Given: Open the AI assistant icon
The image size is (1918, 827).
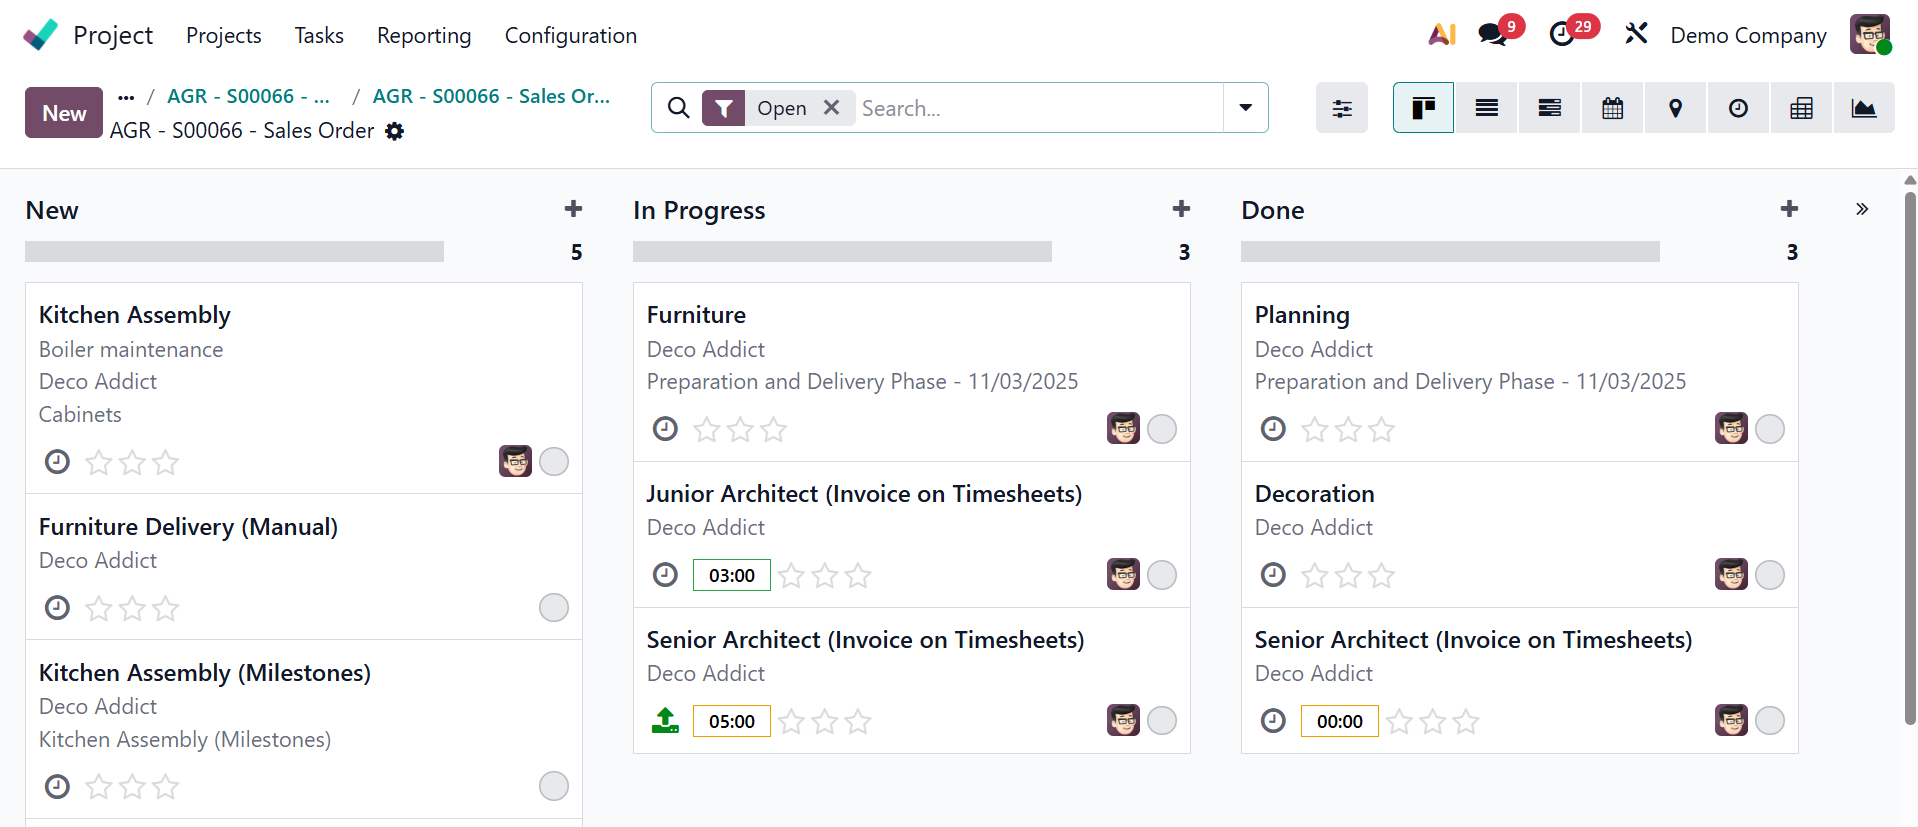Looking at the screenshot, I should [1441, 35].
